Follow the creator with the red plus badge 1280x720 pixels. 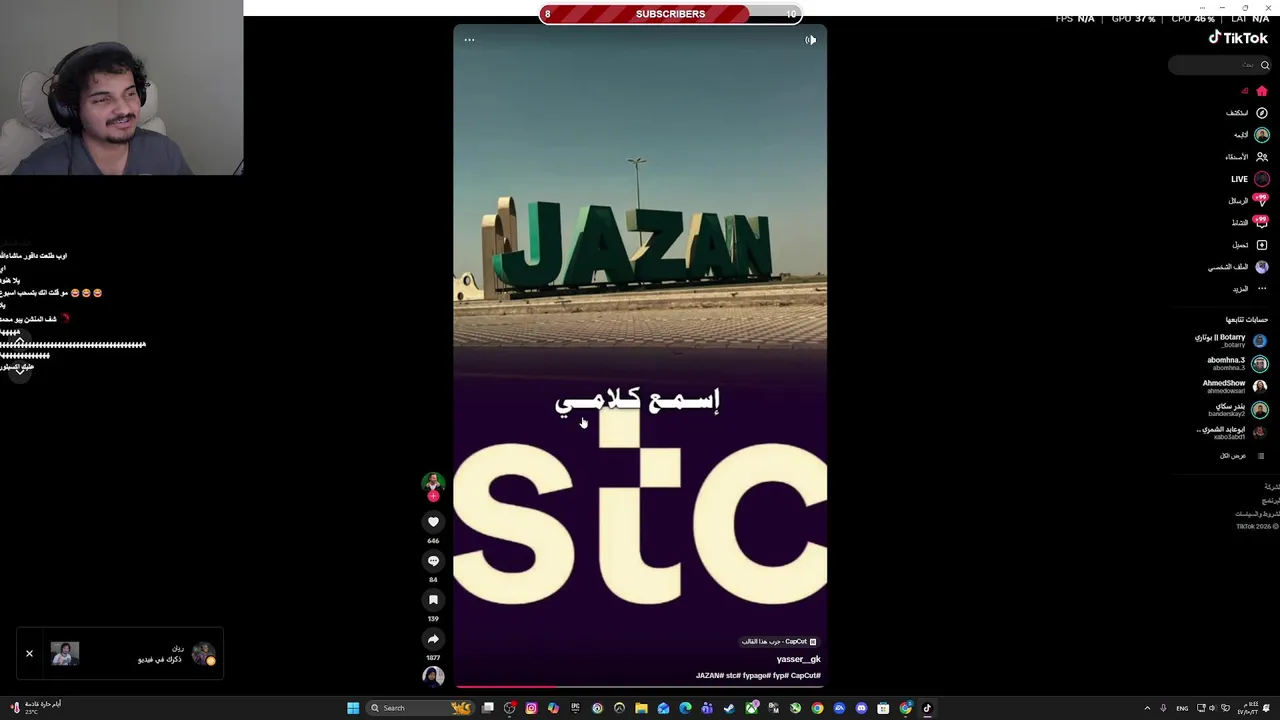[x=433, y=496]
